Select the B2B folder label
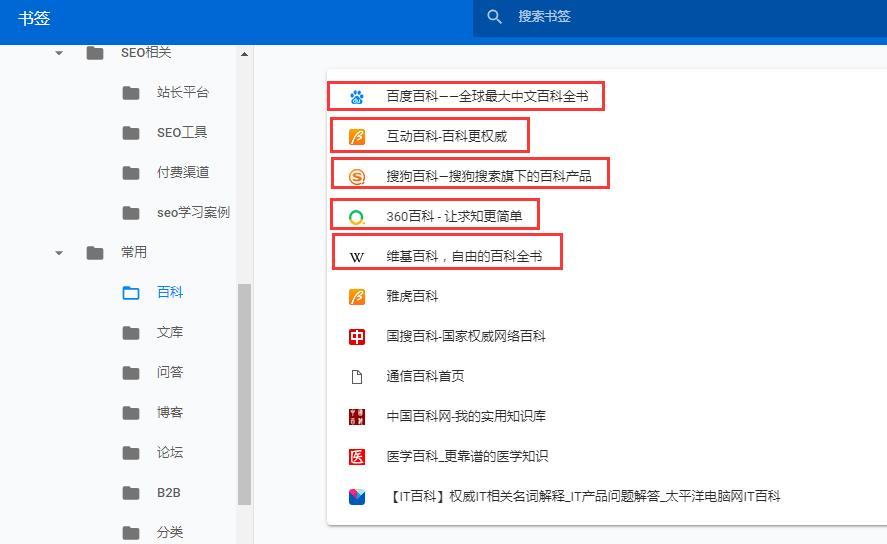Viewport: 887px width, 544px height. coord(169,493)
